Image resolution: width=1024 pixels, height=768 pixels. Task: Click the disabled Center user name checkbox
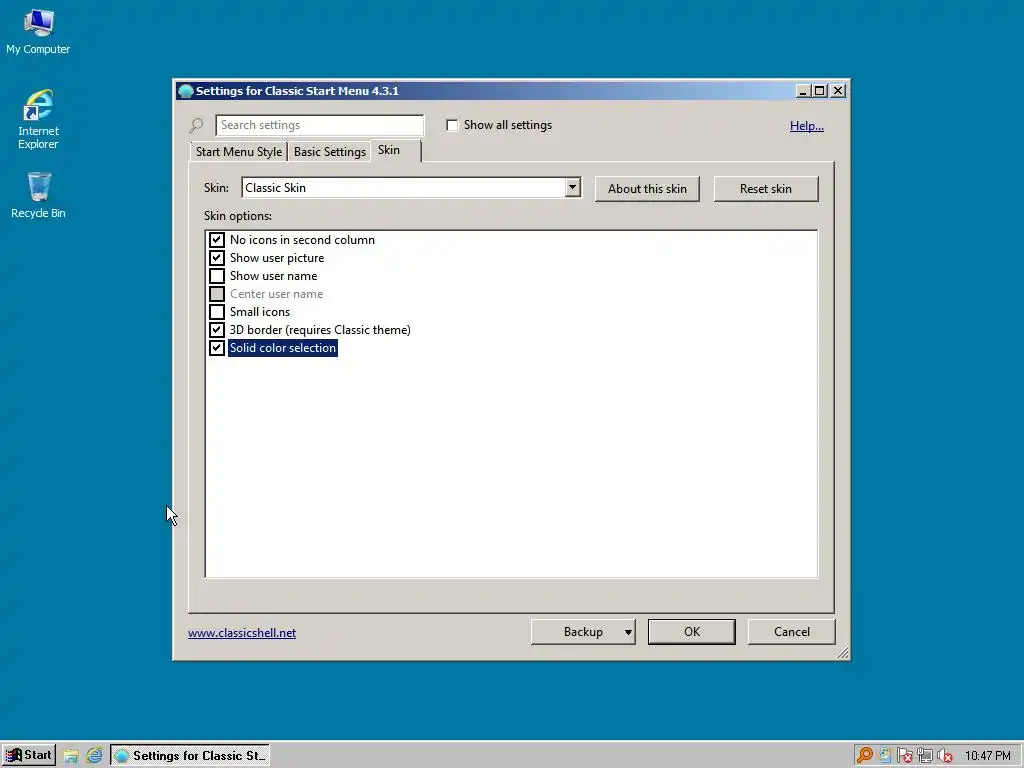(x=217, y=294)
